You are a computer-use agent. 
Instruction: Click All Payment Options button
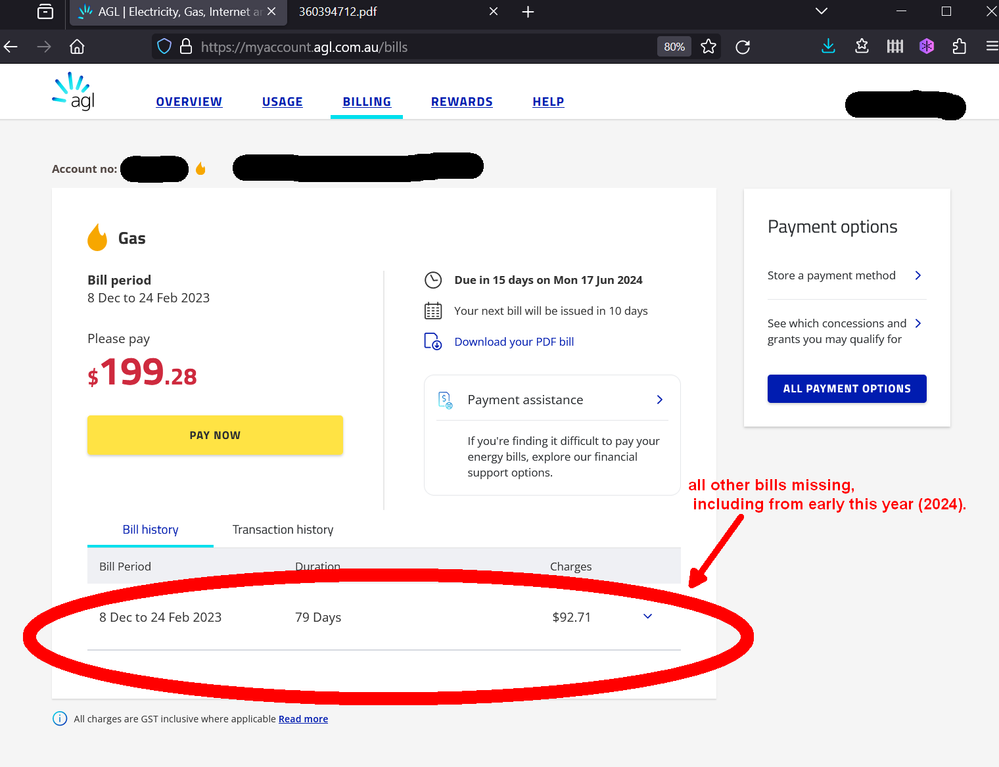pos(846,388)
